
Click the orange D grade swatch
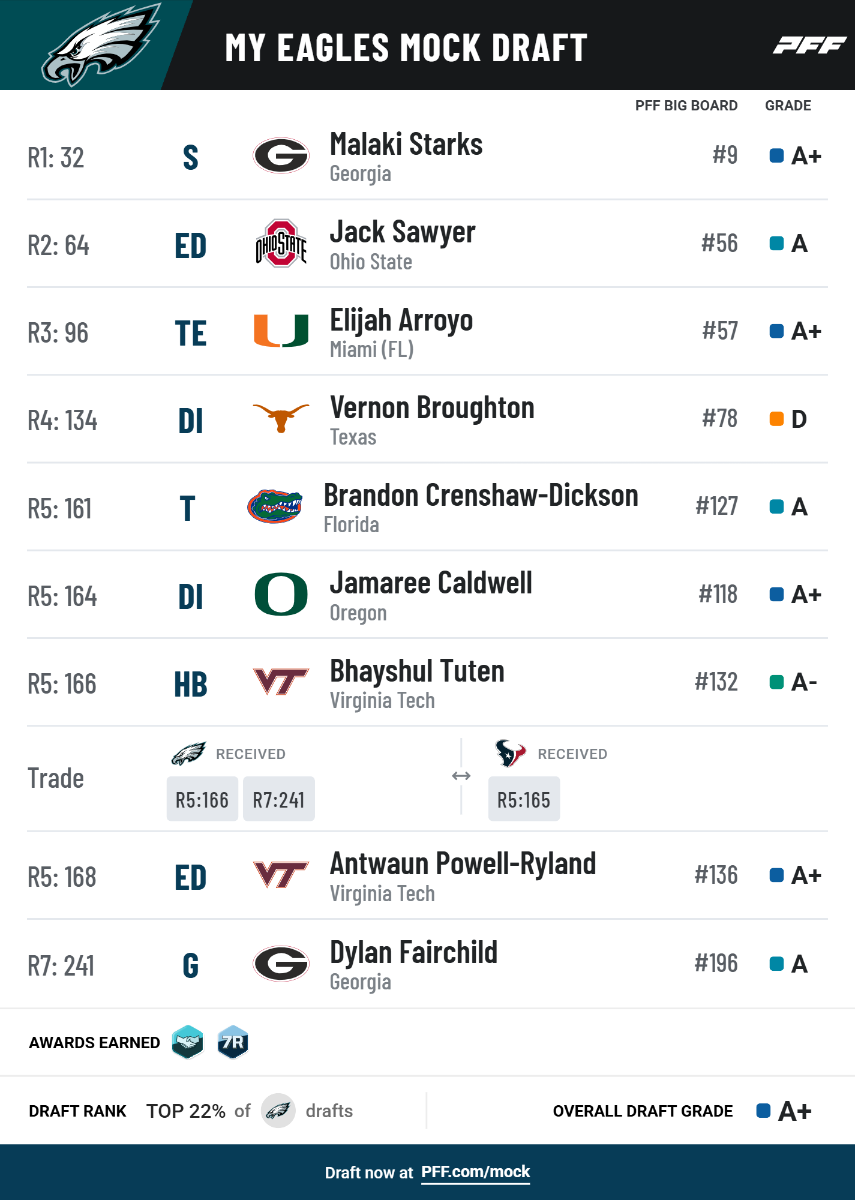click(776, 419)
